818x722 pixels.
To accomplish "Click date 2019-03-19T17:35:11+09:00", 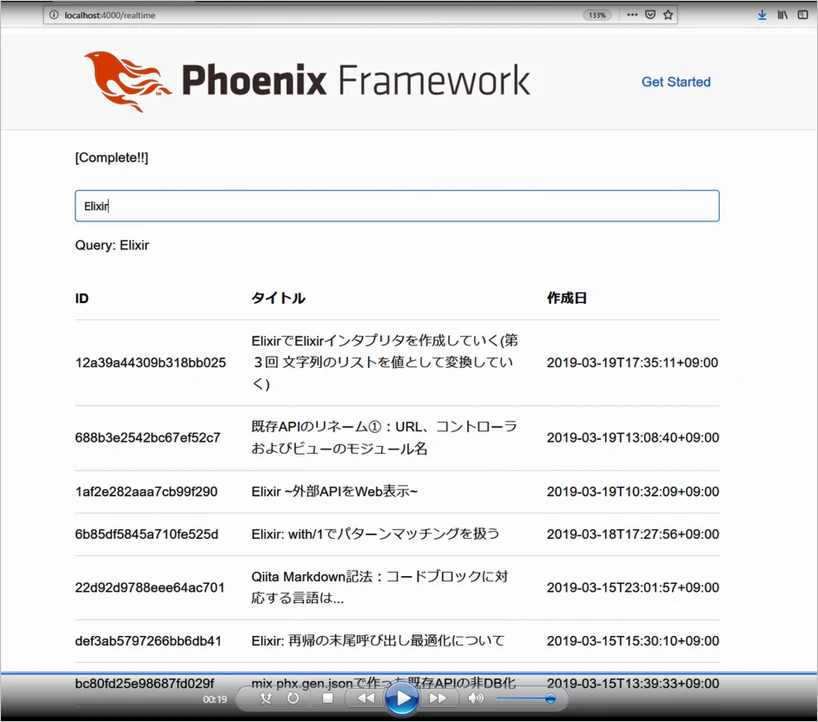I will [632, 363].
